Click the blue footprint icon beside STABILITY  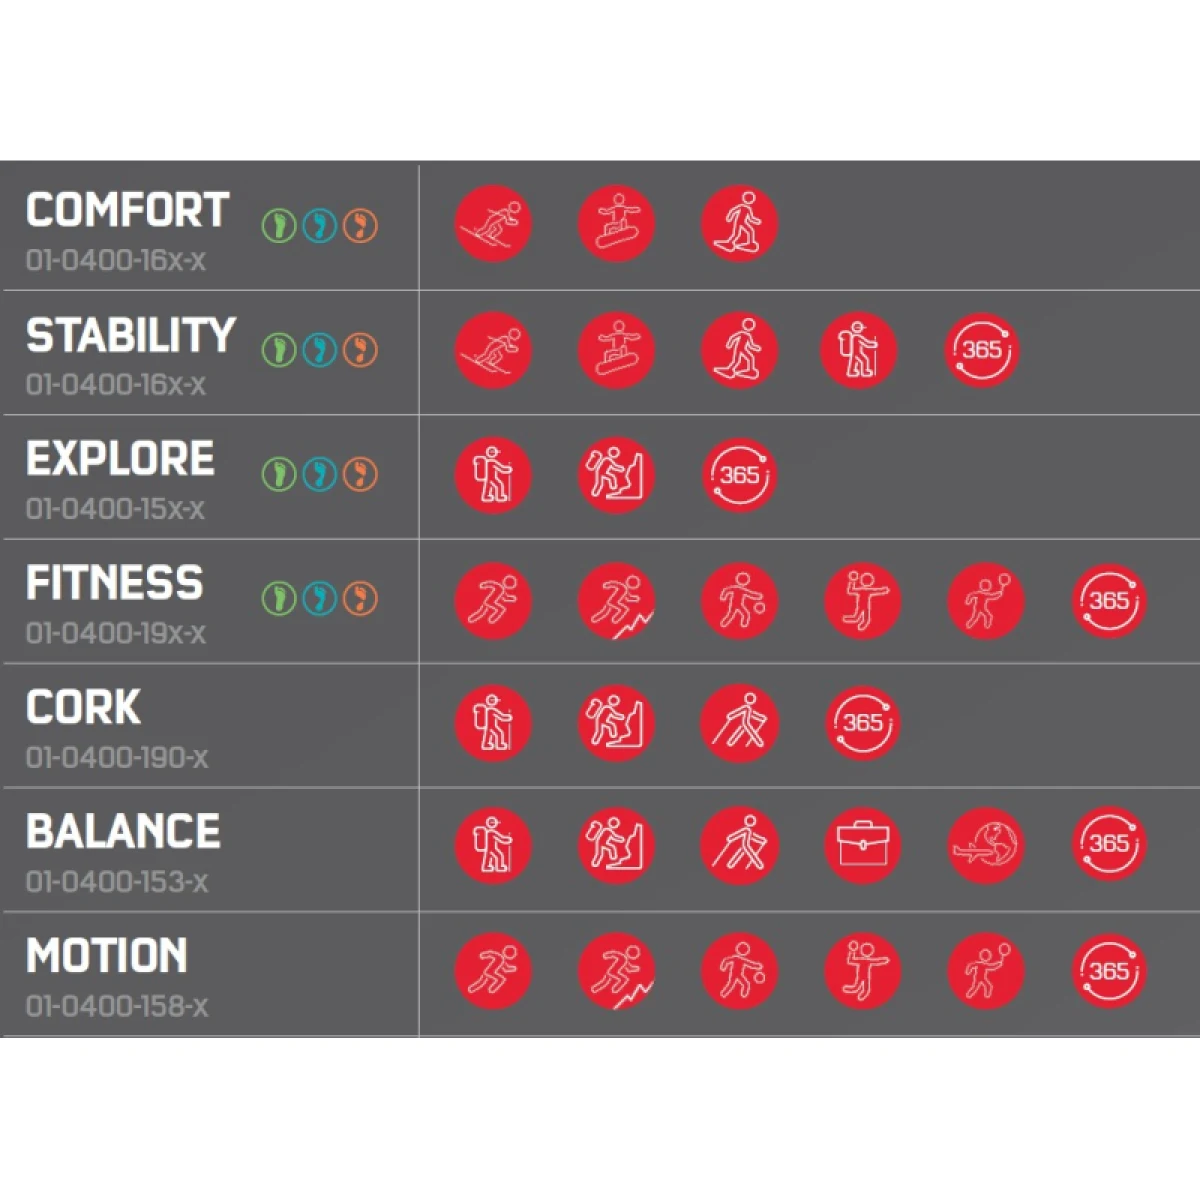pyautogui.click(x=320, y=350)
